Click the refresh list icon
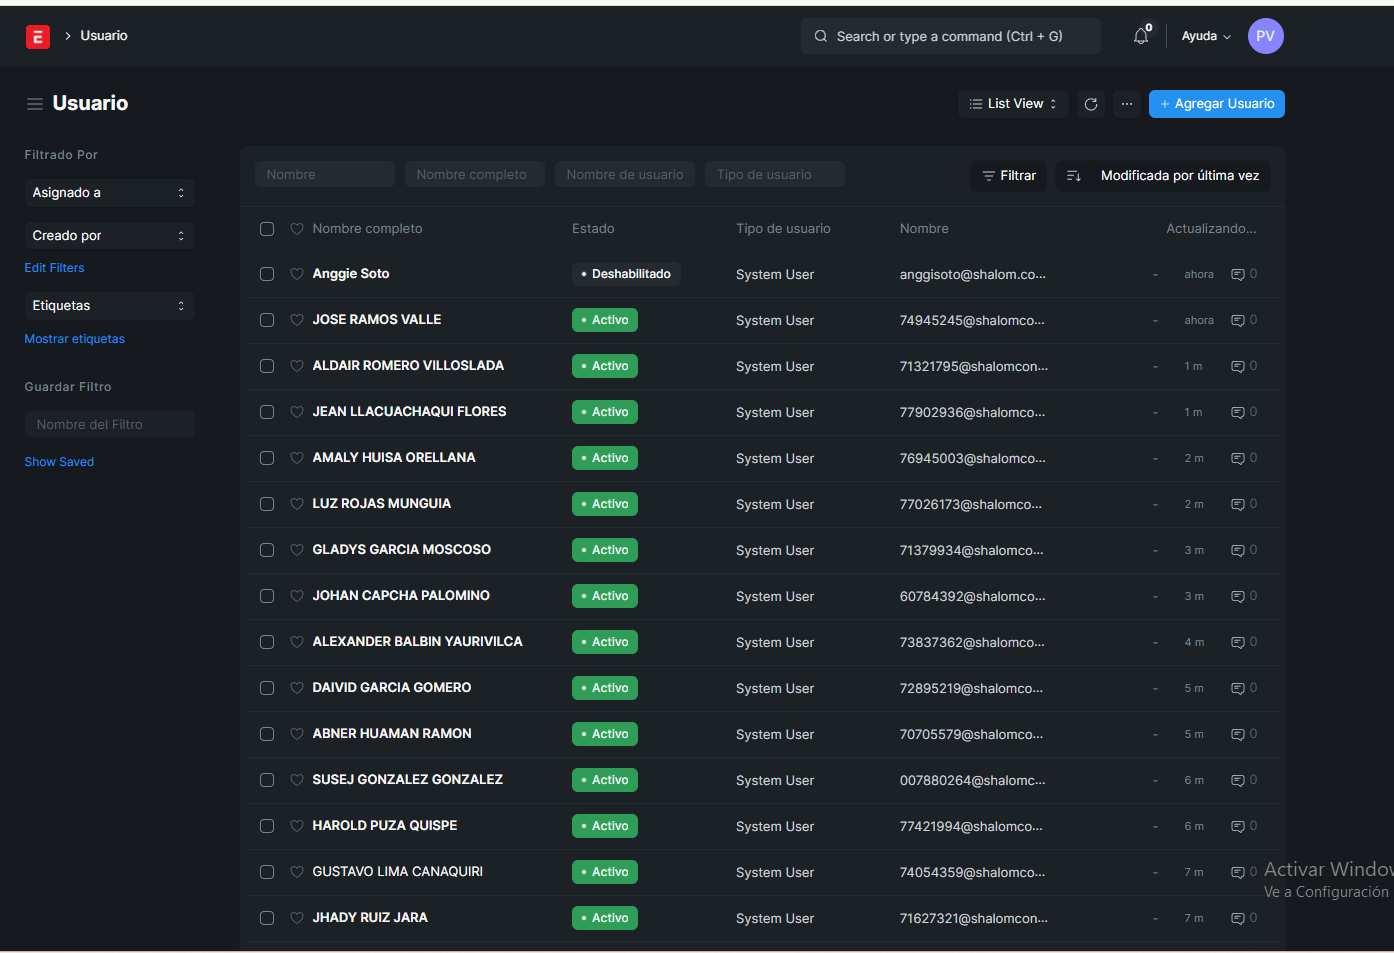The width and height of the screenshot is (1394, 953). pos(1091,104)
